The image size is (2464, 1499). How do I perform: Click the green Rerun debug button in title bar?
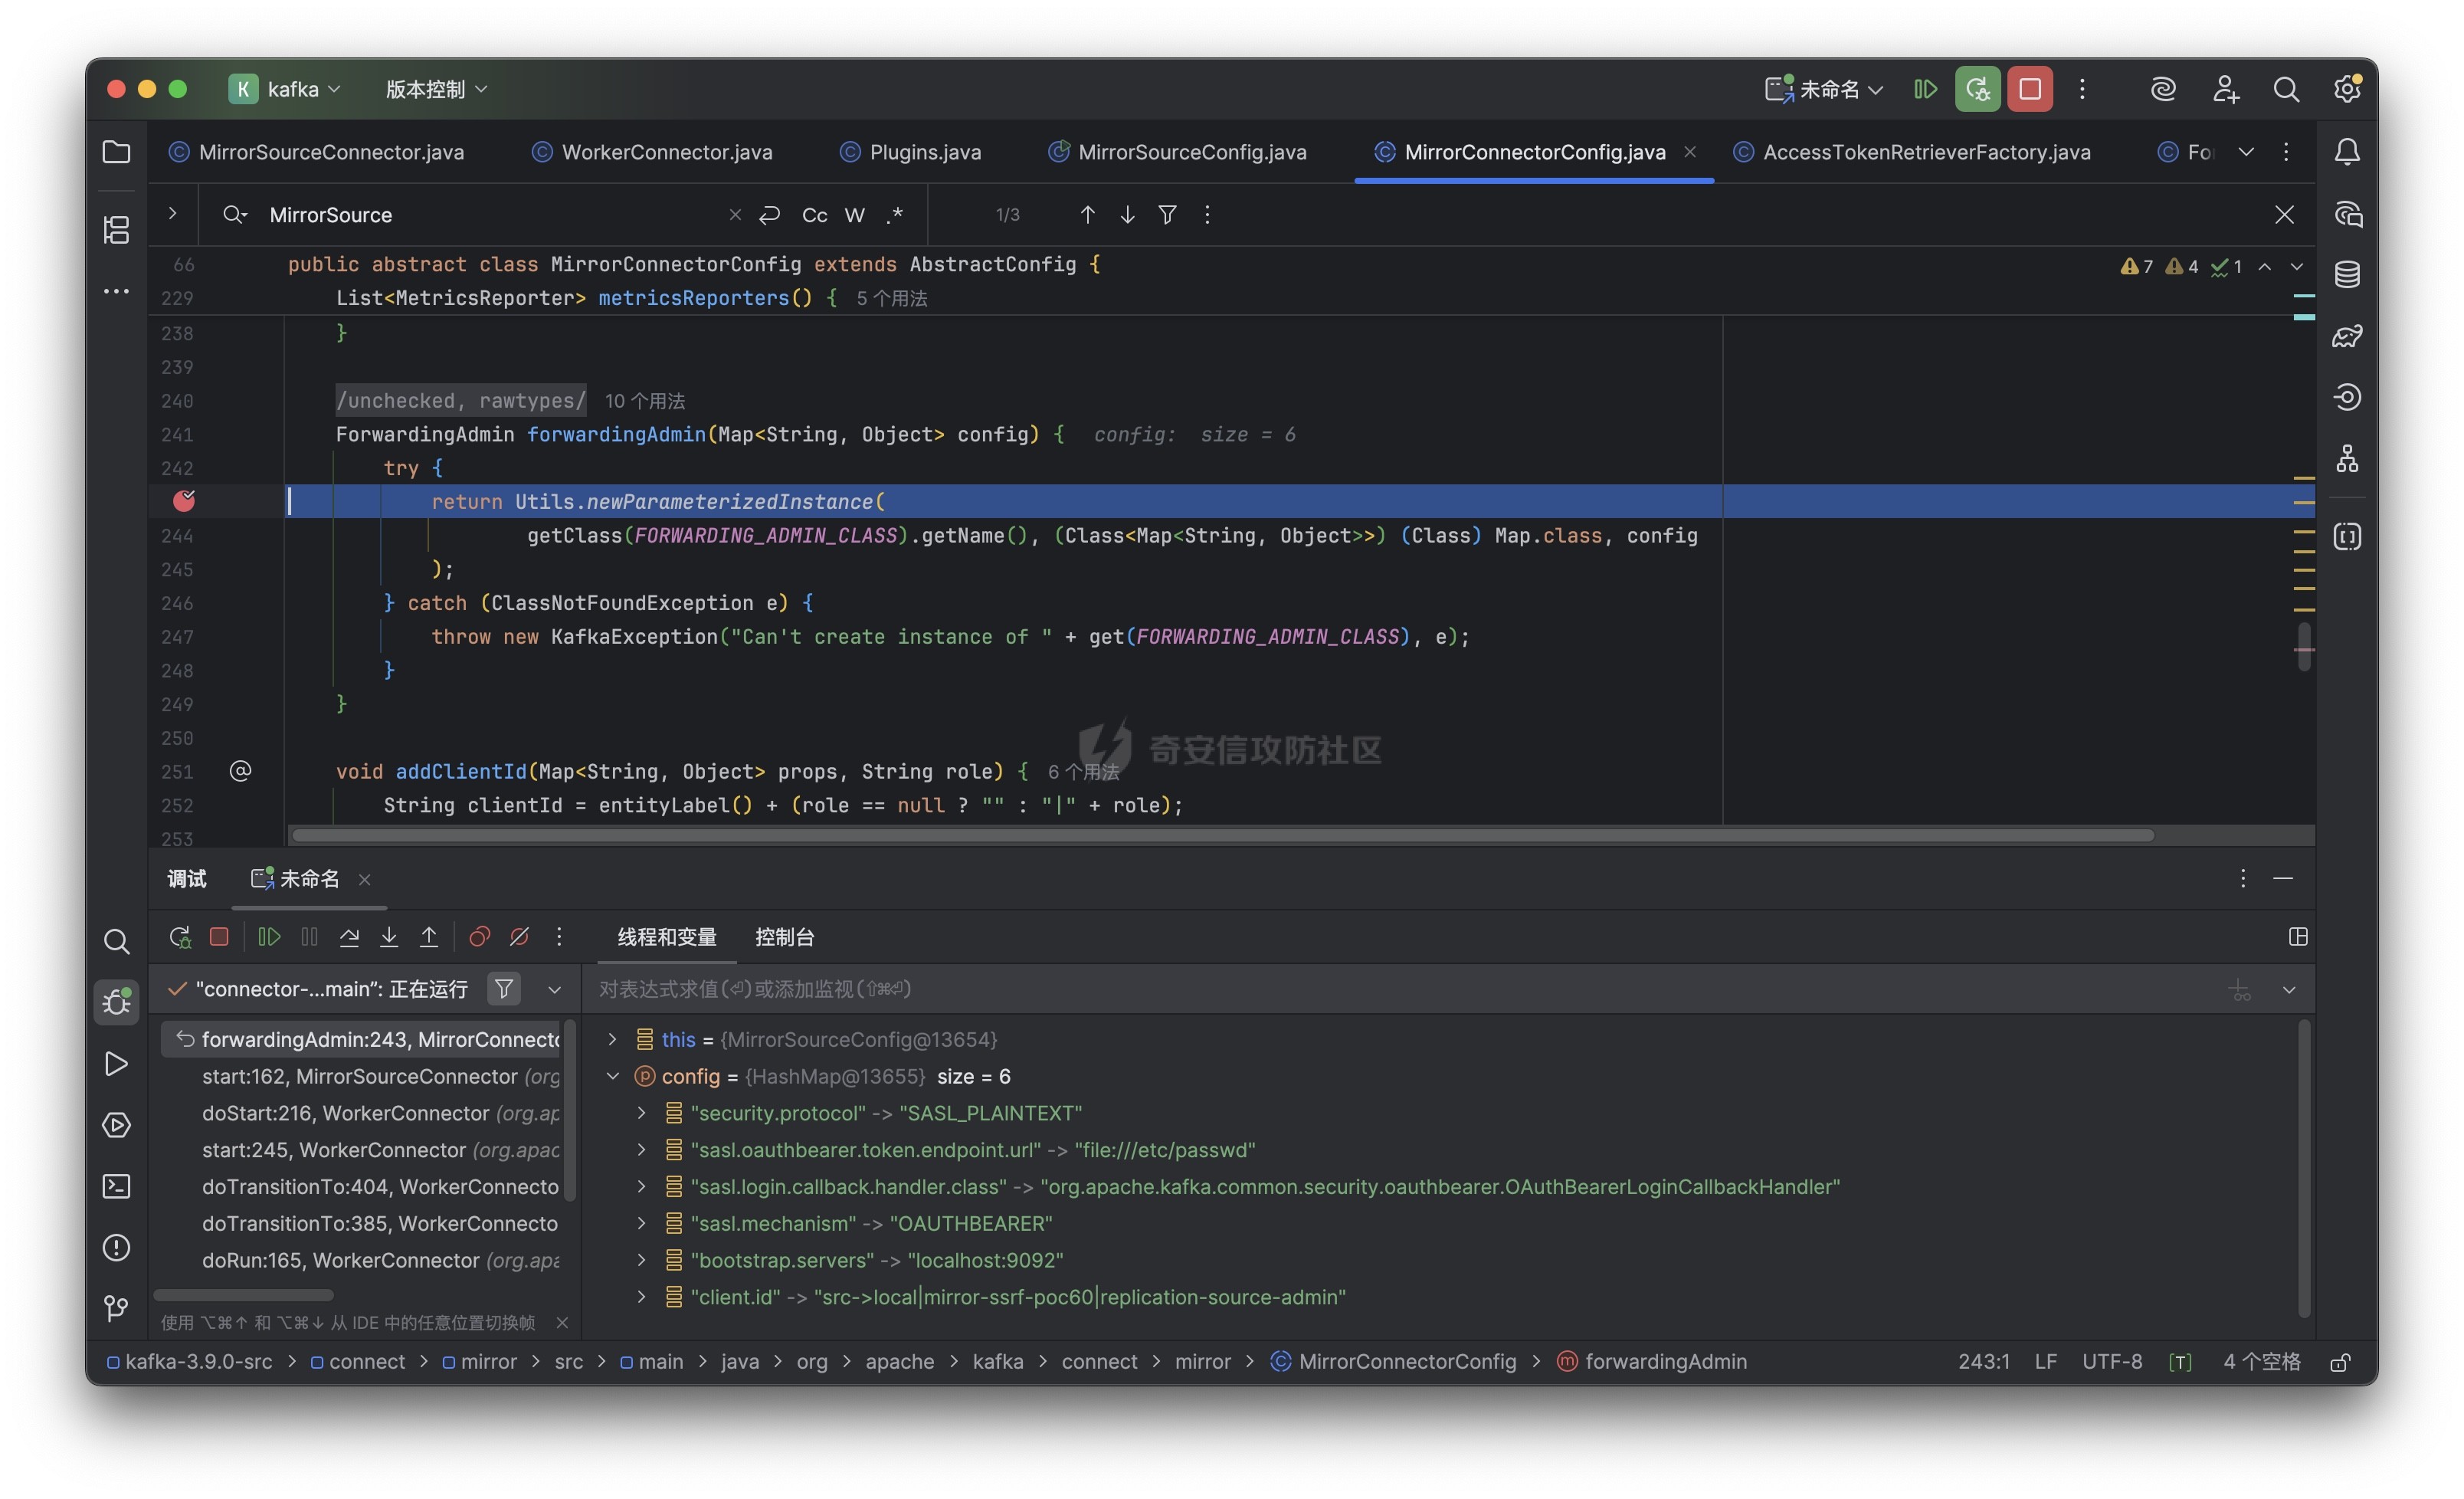pos(1977,89)
